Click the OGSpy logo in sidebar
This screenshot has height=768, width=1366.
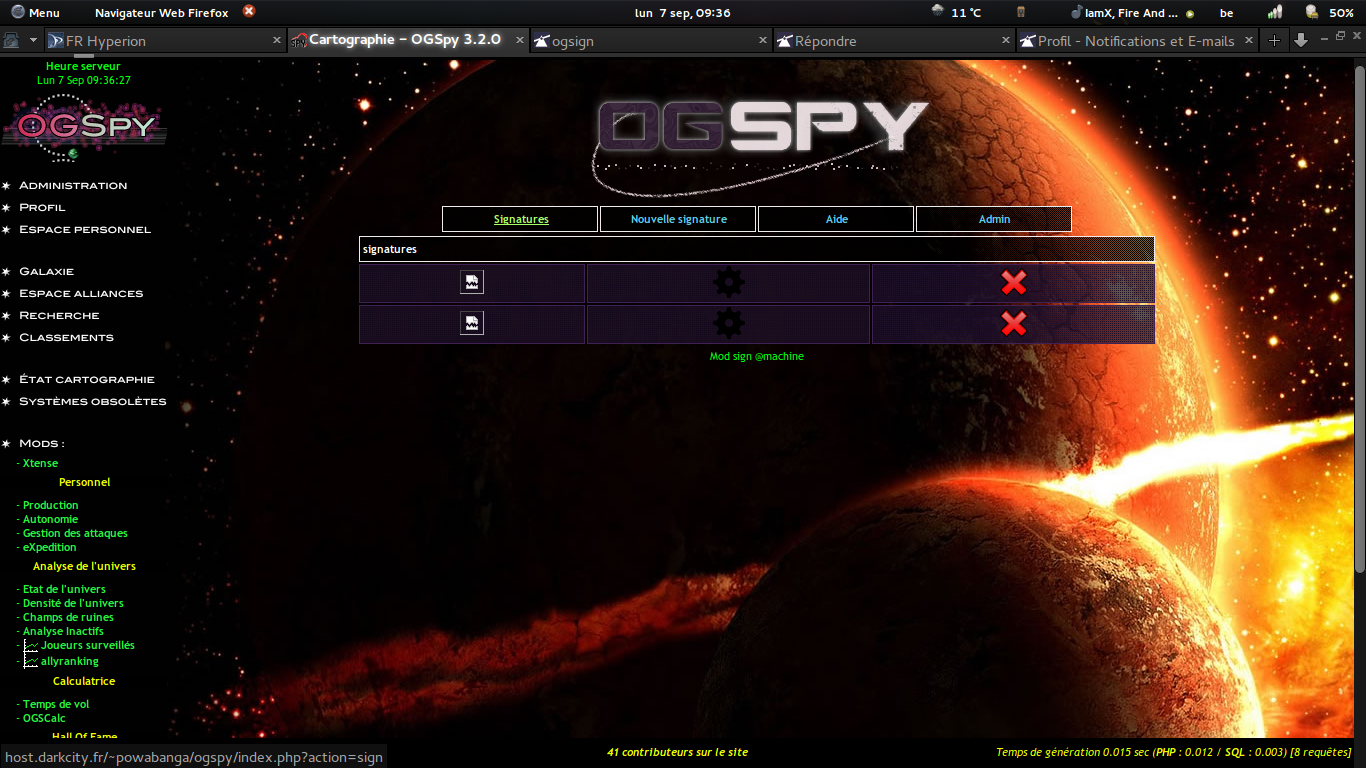(84, 127)
